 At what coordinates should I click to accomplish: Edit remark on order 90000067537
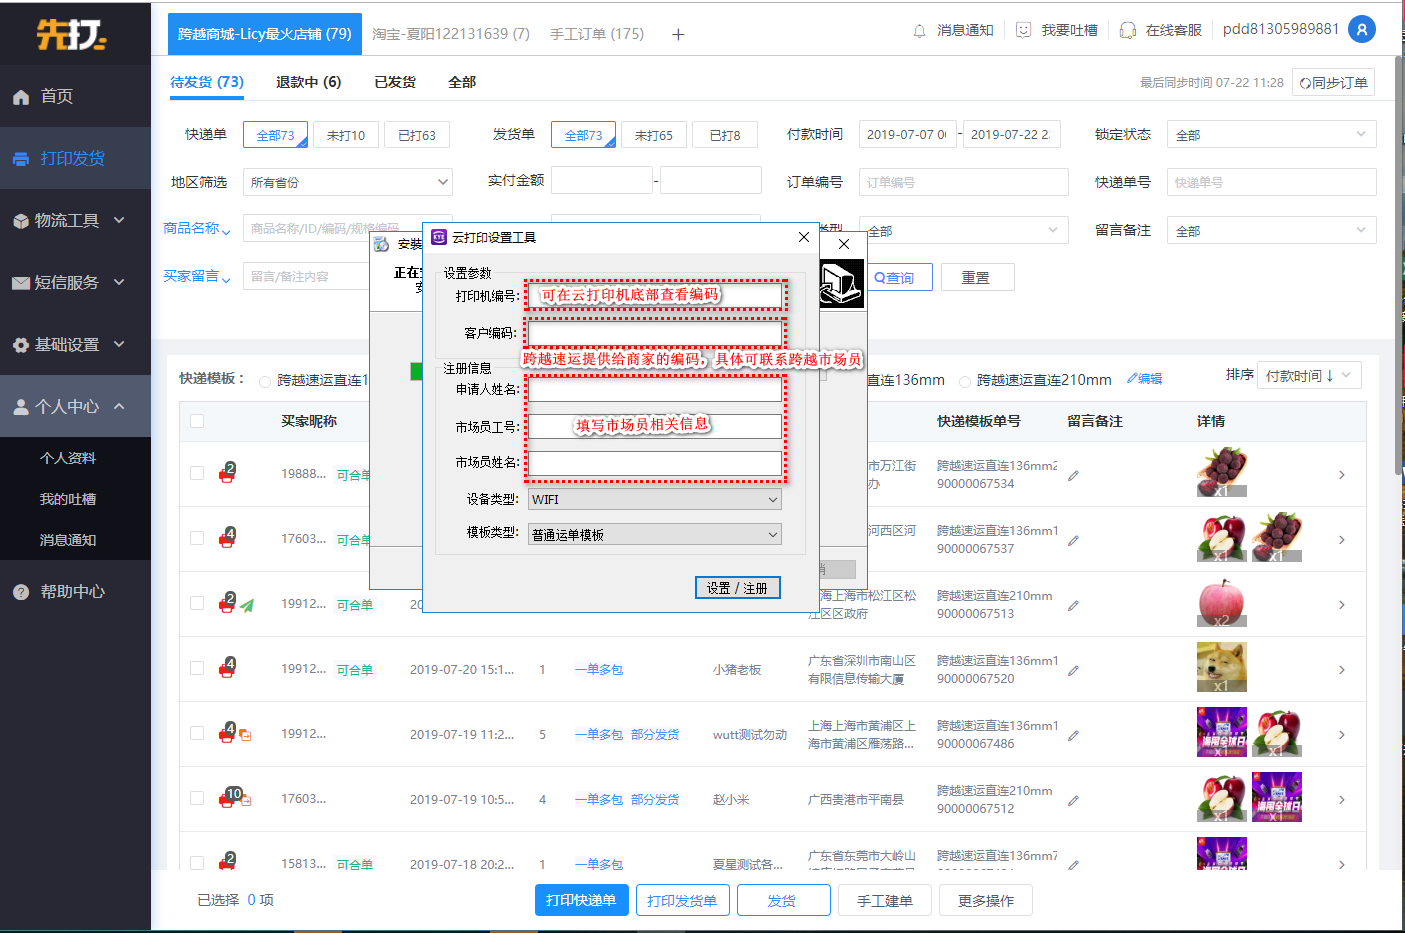[1073, 541]
